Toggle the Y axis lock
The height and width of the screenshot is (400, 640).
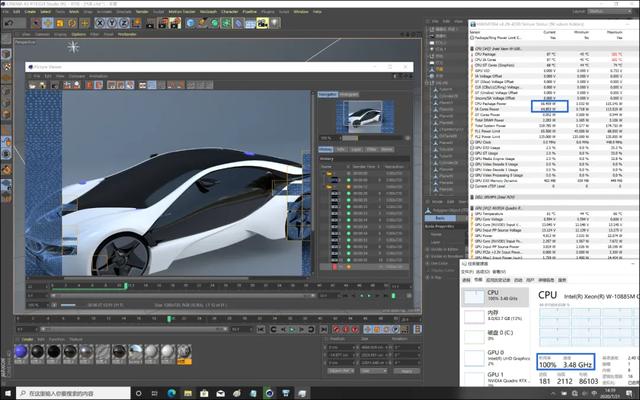pos(112,23)
